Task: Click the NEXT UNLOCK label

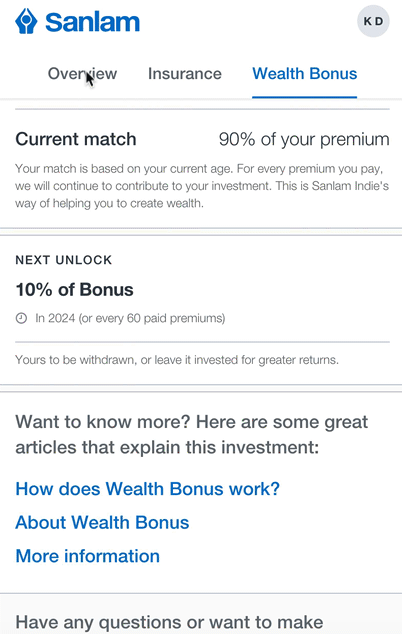Action: [x=63, y=260]
